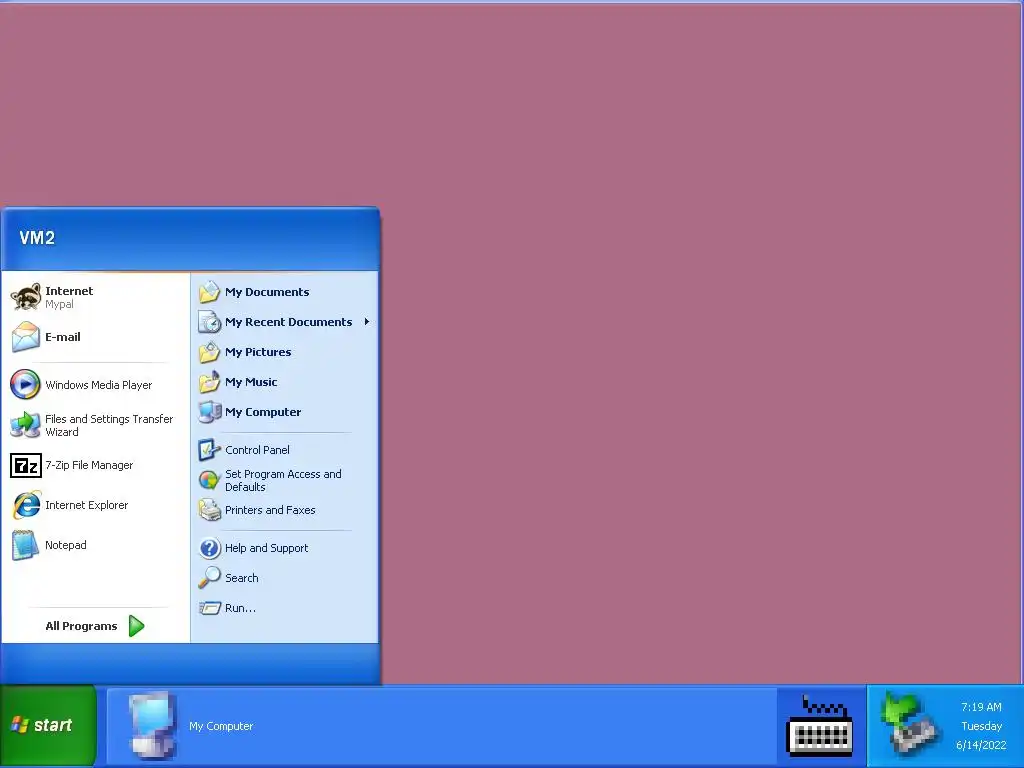The height and width of the screenshot is (768, 1024).
Task: Click the 7:19 AM clock in tray
Action: (981, 707)
